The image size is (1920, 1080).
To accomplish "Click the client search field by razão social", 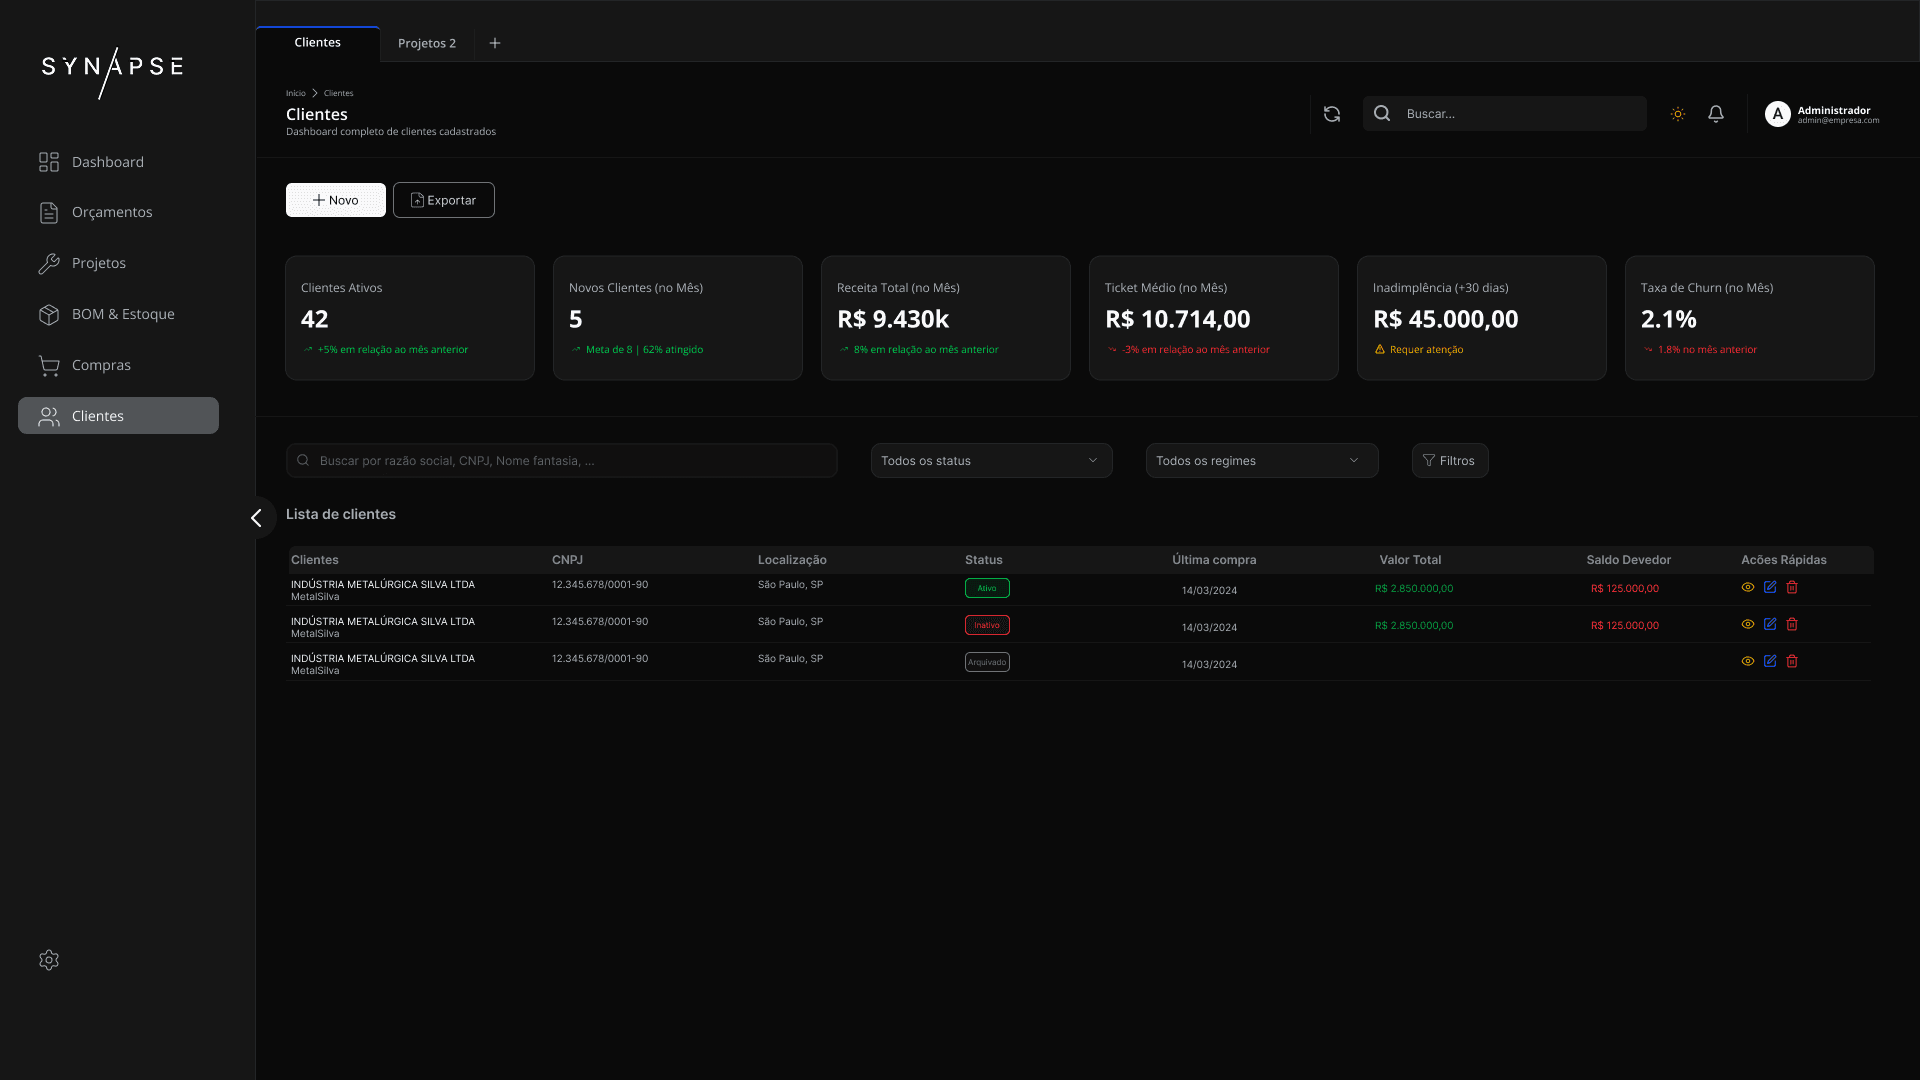I will [561, 461].
